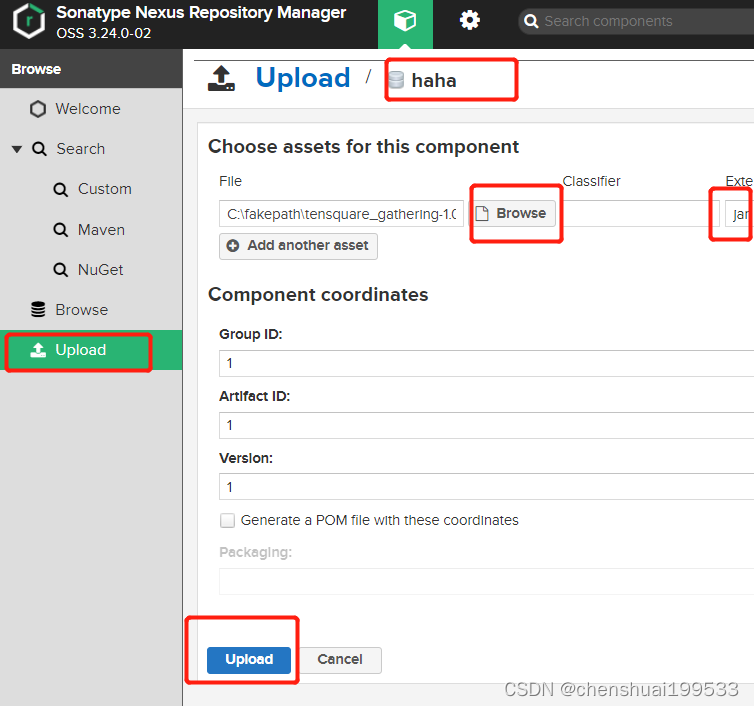Click the blue Upload button

249,660
